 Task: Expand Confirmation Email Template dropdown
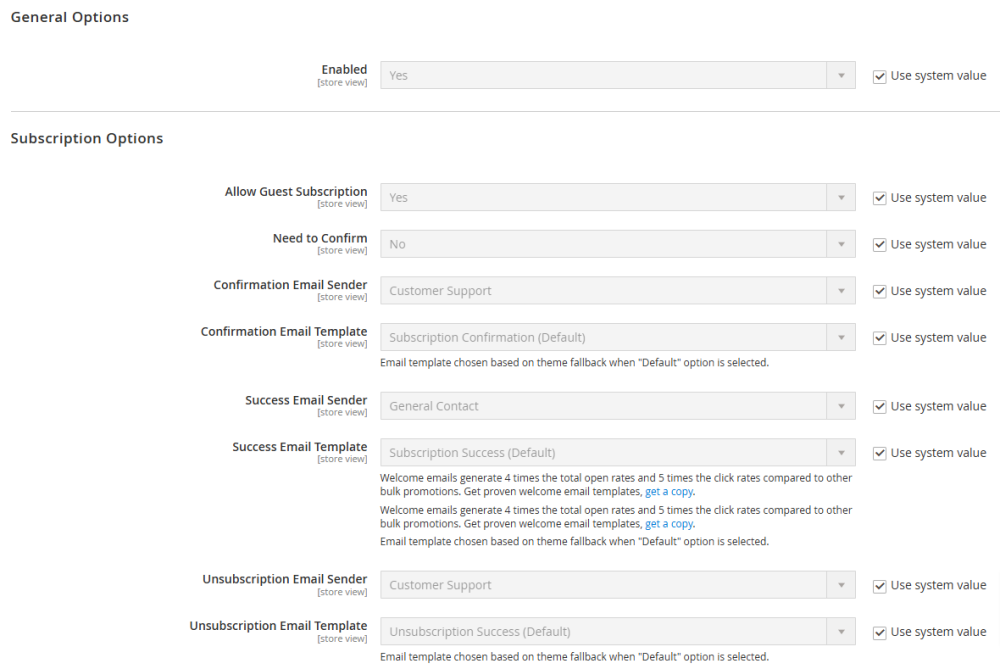[x=617, y=338]
